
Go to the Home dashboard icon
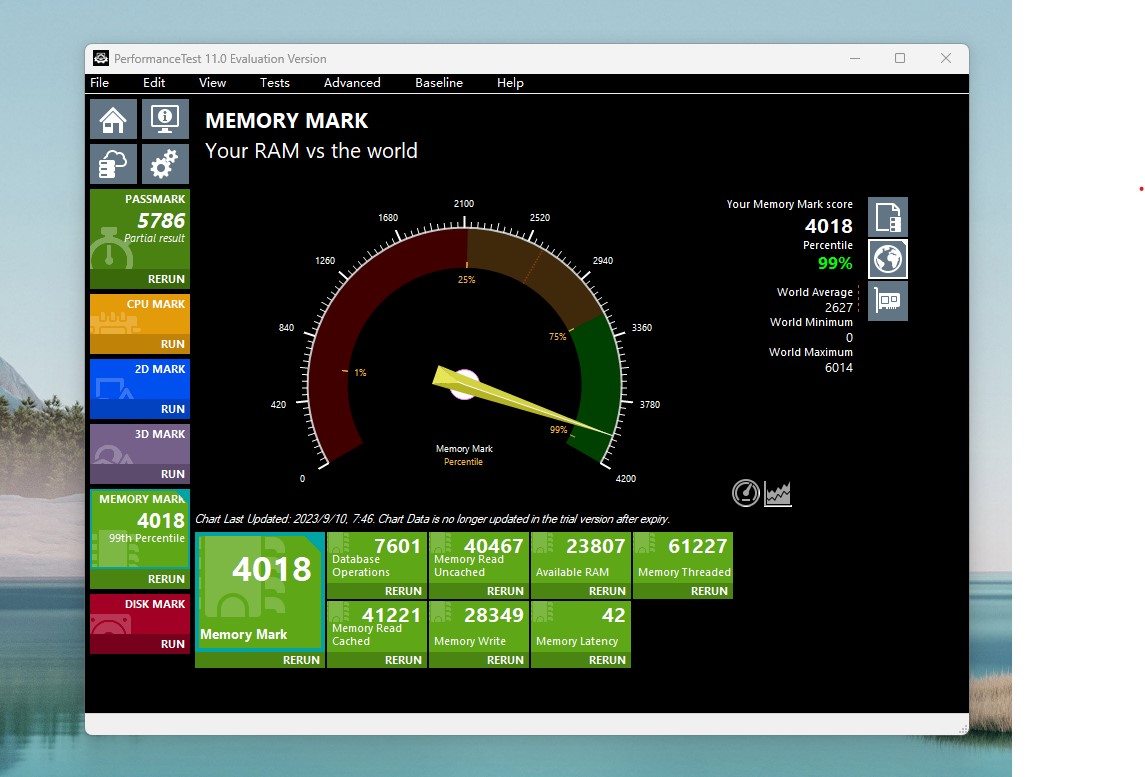click(x=113, y=119)
